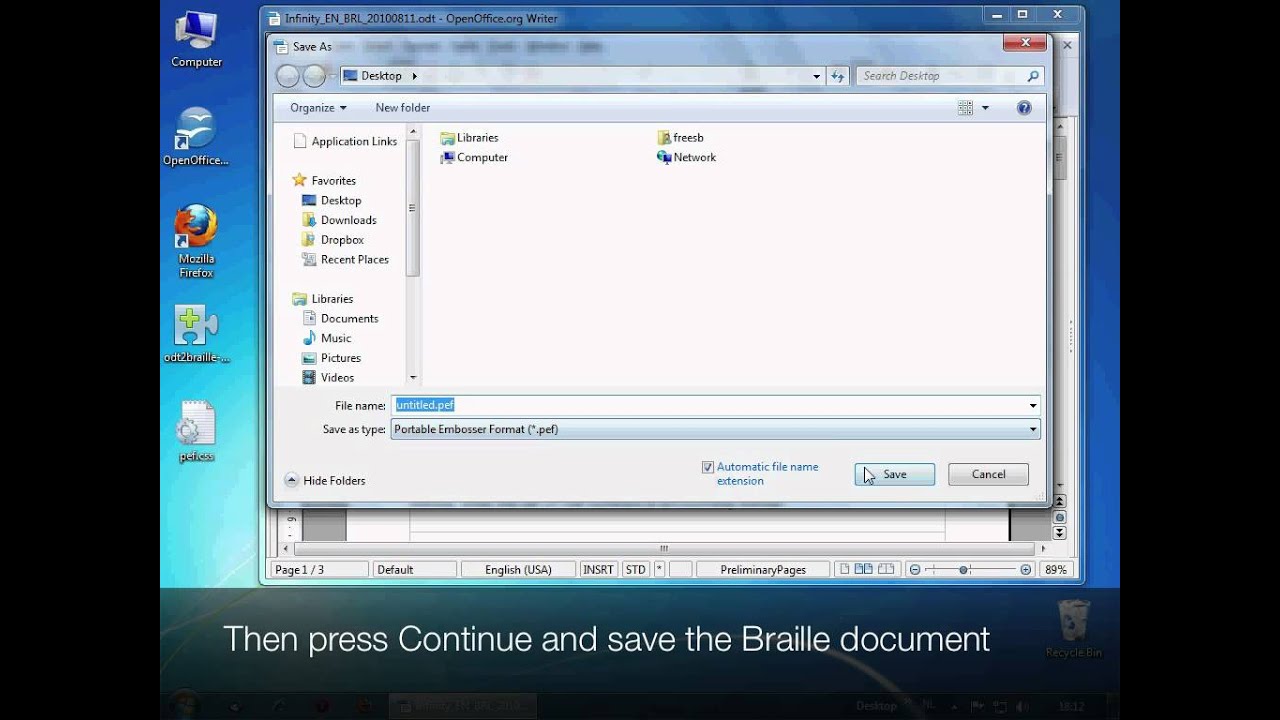The image size is (1280, 720).
Task: Click the New folder button
Action: click(x=403, y=108)
